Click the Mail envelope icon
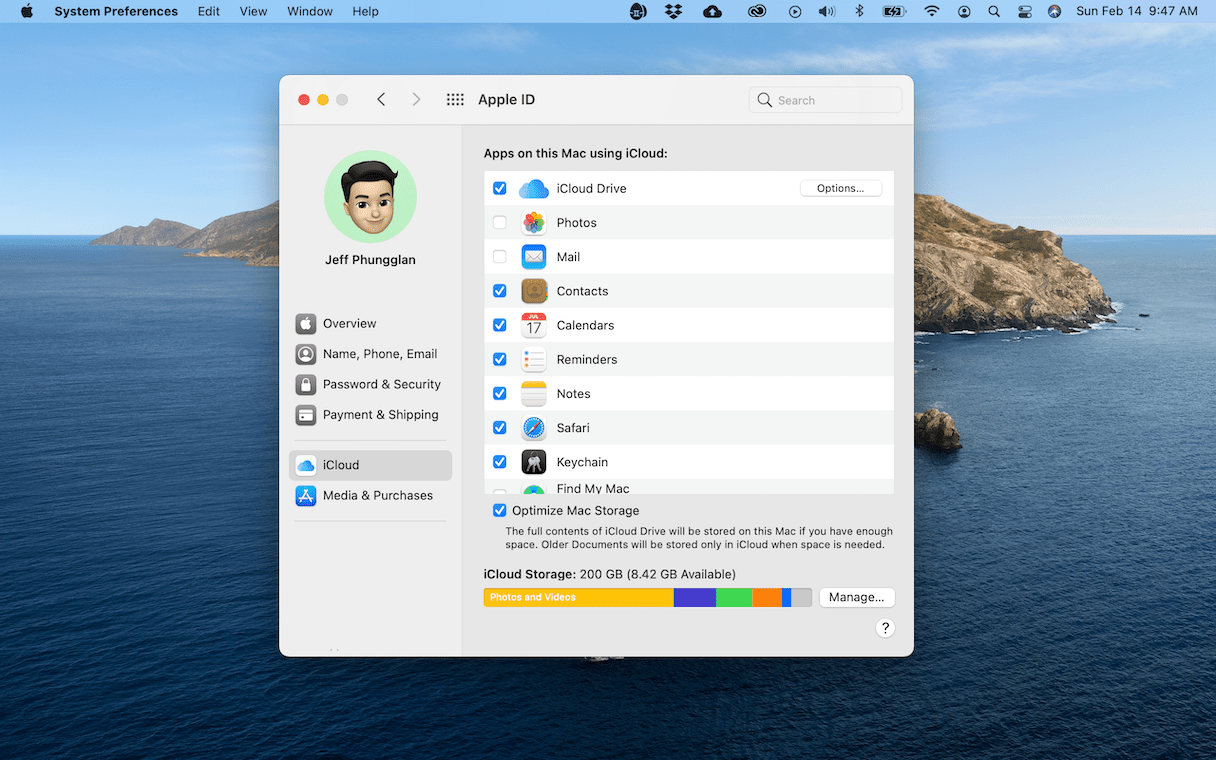Image resolution: width=1216 pixels, height=760 pixels. (x=534, y=257)
